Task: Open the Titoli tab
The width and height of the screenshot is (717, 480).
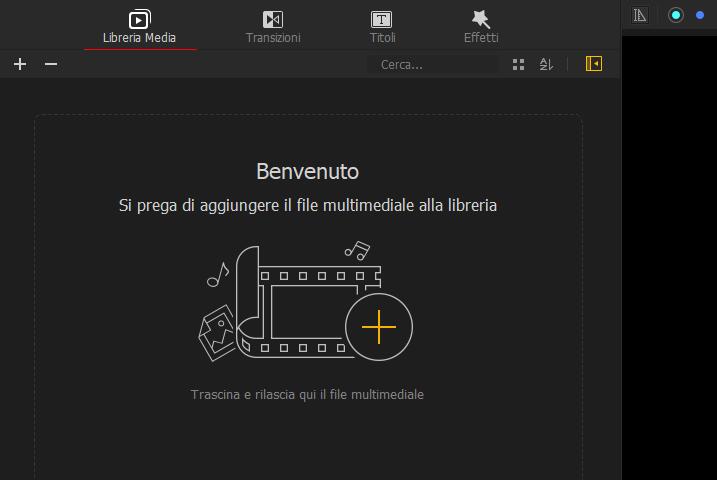Action: tap(382, 27)
